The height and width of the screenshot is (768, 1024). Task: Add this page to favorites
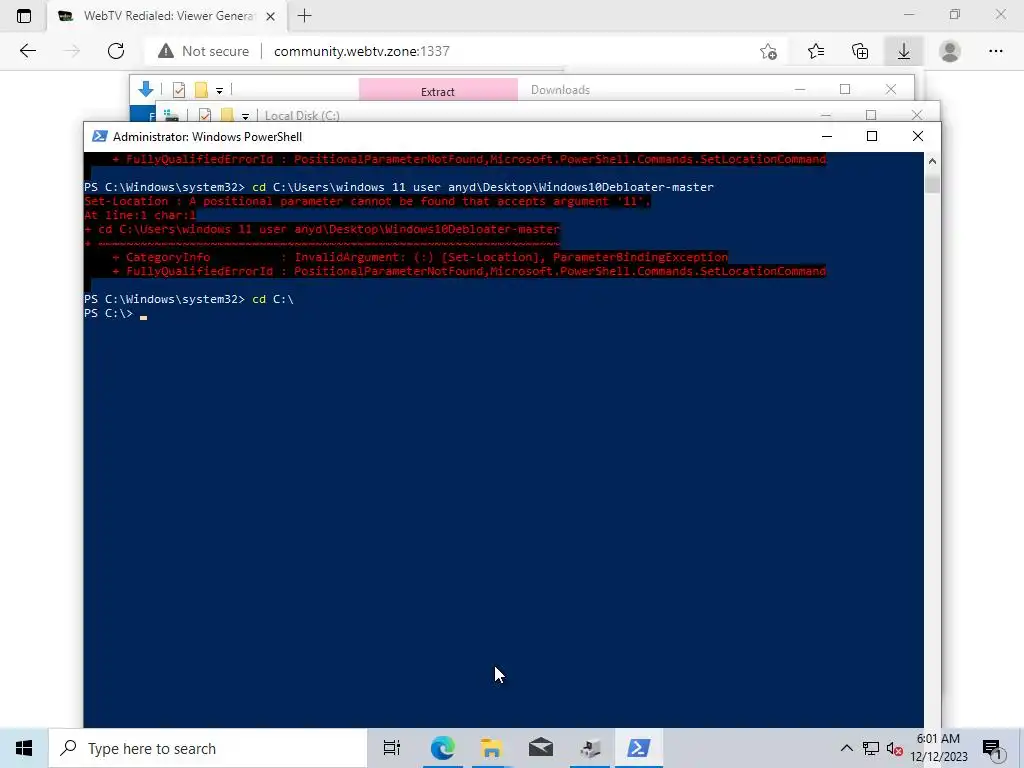[769, 51]
